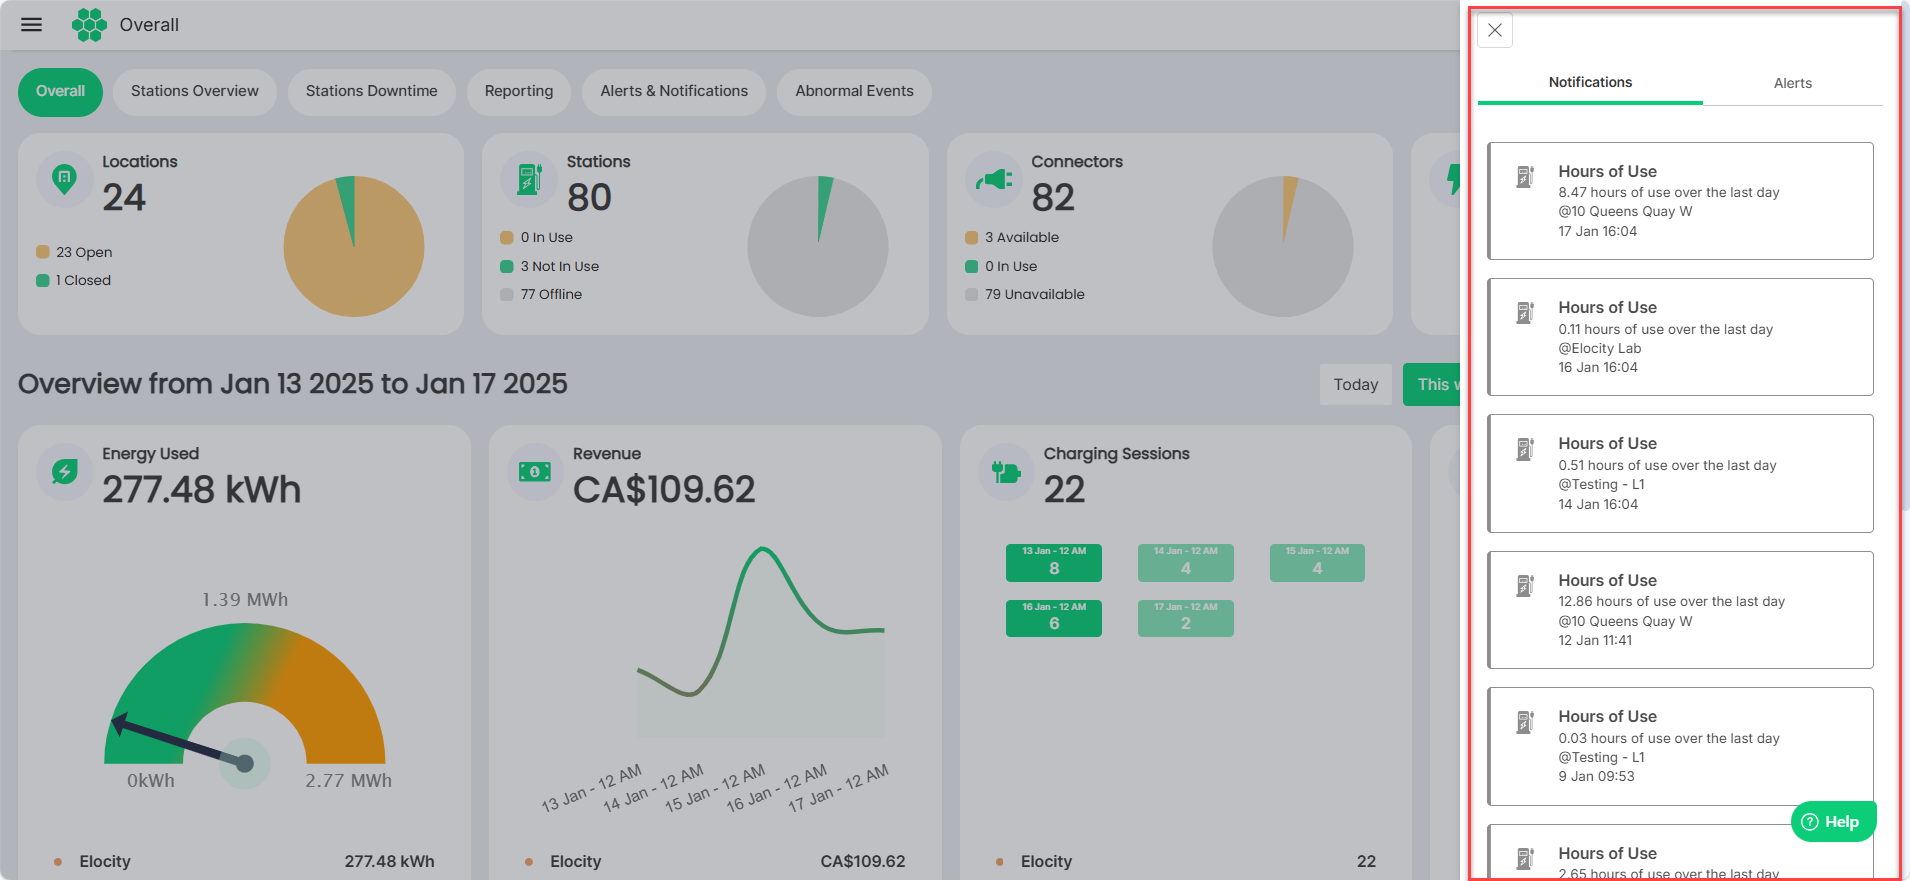
Task: Click the Elocity 277.48 kWh legend row
Action: (244, 861)
